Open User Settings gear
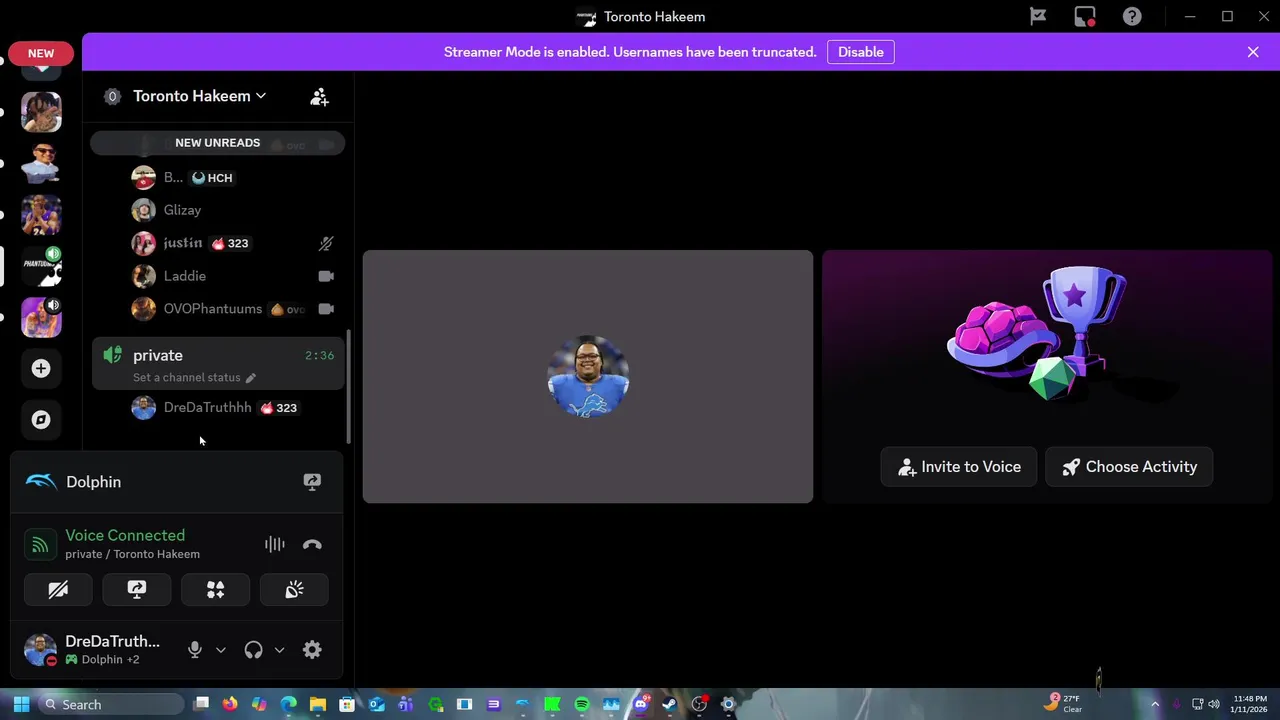This screenshot has height=720, width=1280. (x=312, y=650)
